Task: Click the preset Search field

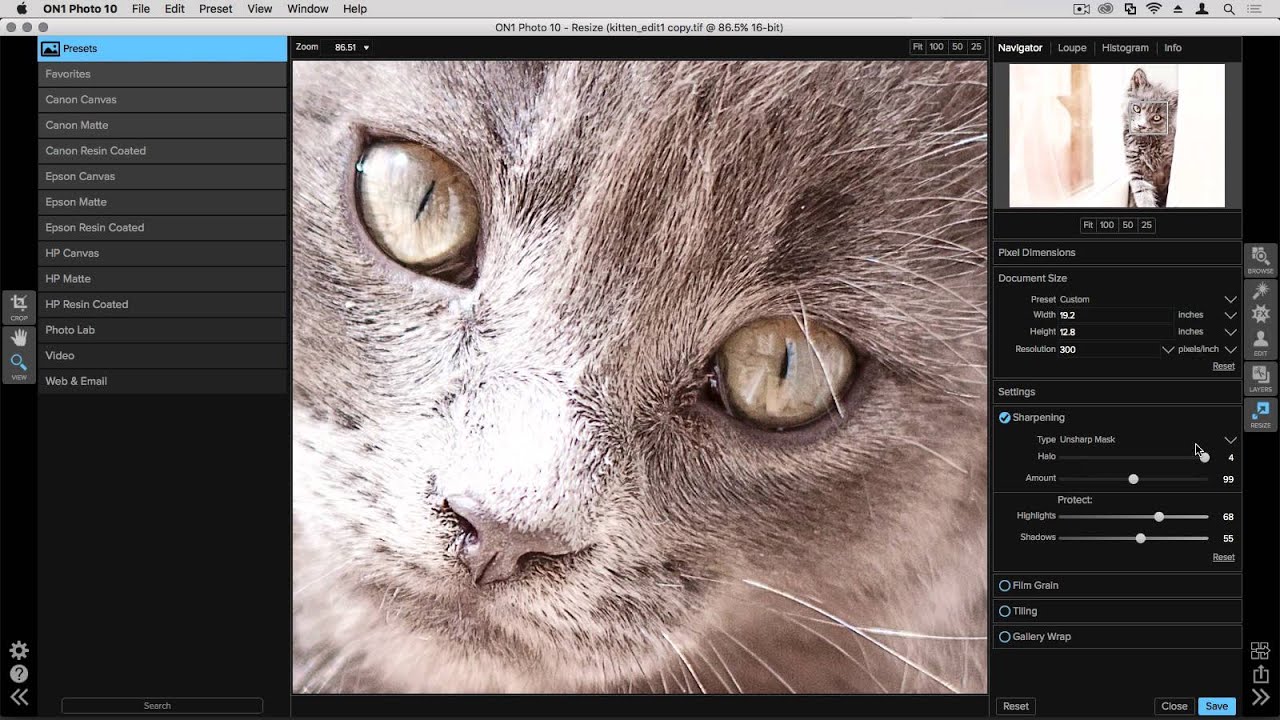Action: point(162,706)
